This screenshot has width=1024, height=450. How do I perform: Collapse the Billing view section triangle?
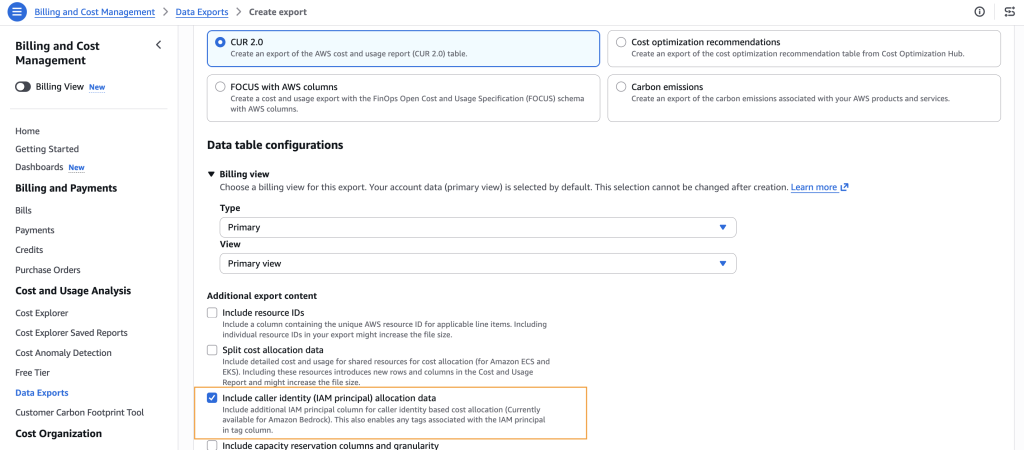(211, 173)
